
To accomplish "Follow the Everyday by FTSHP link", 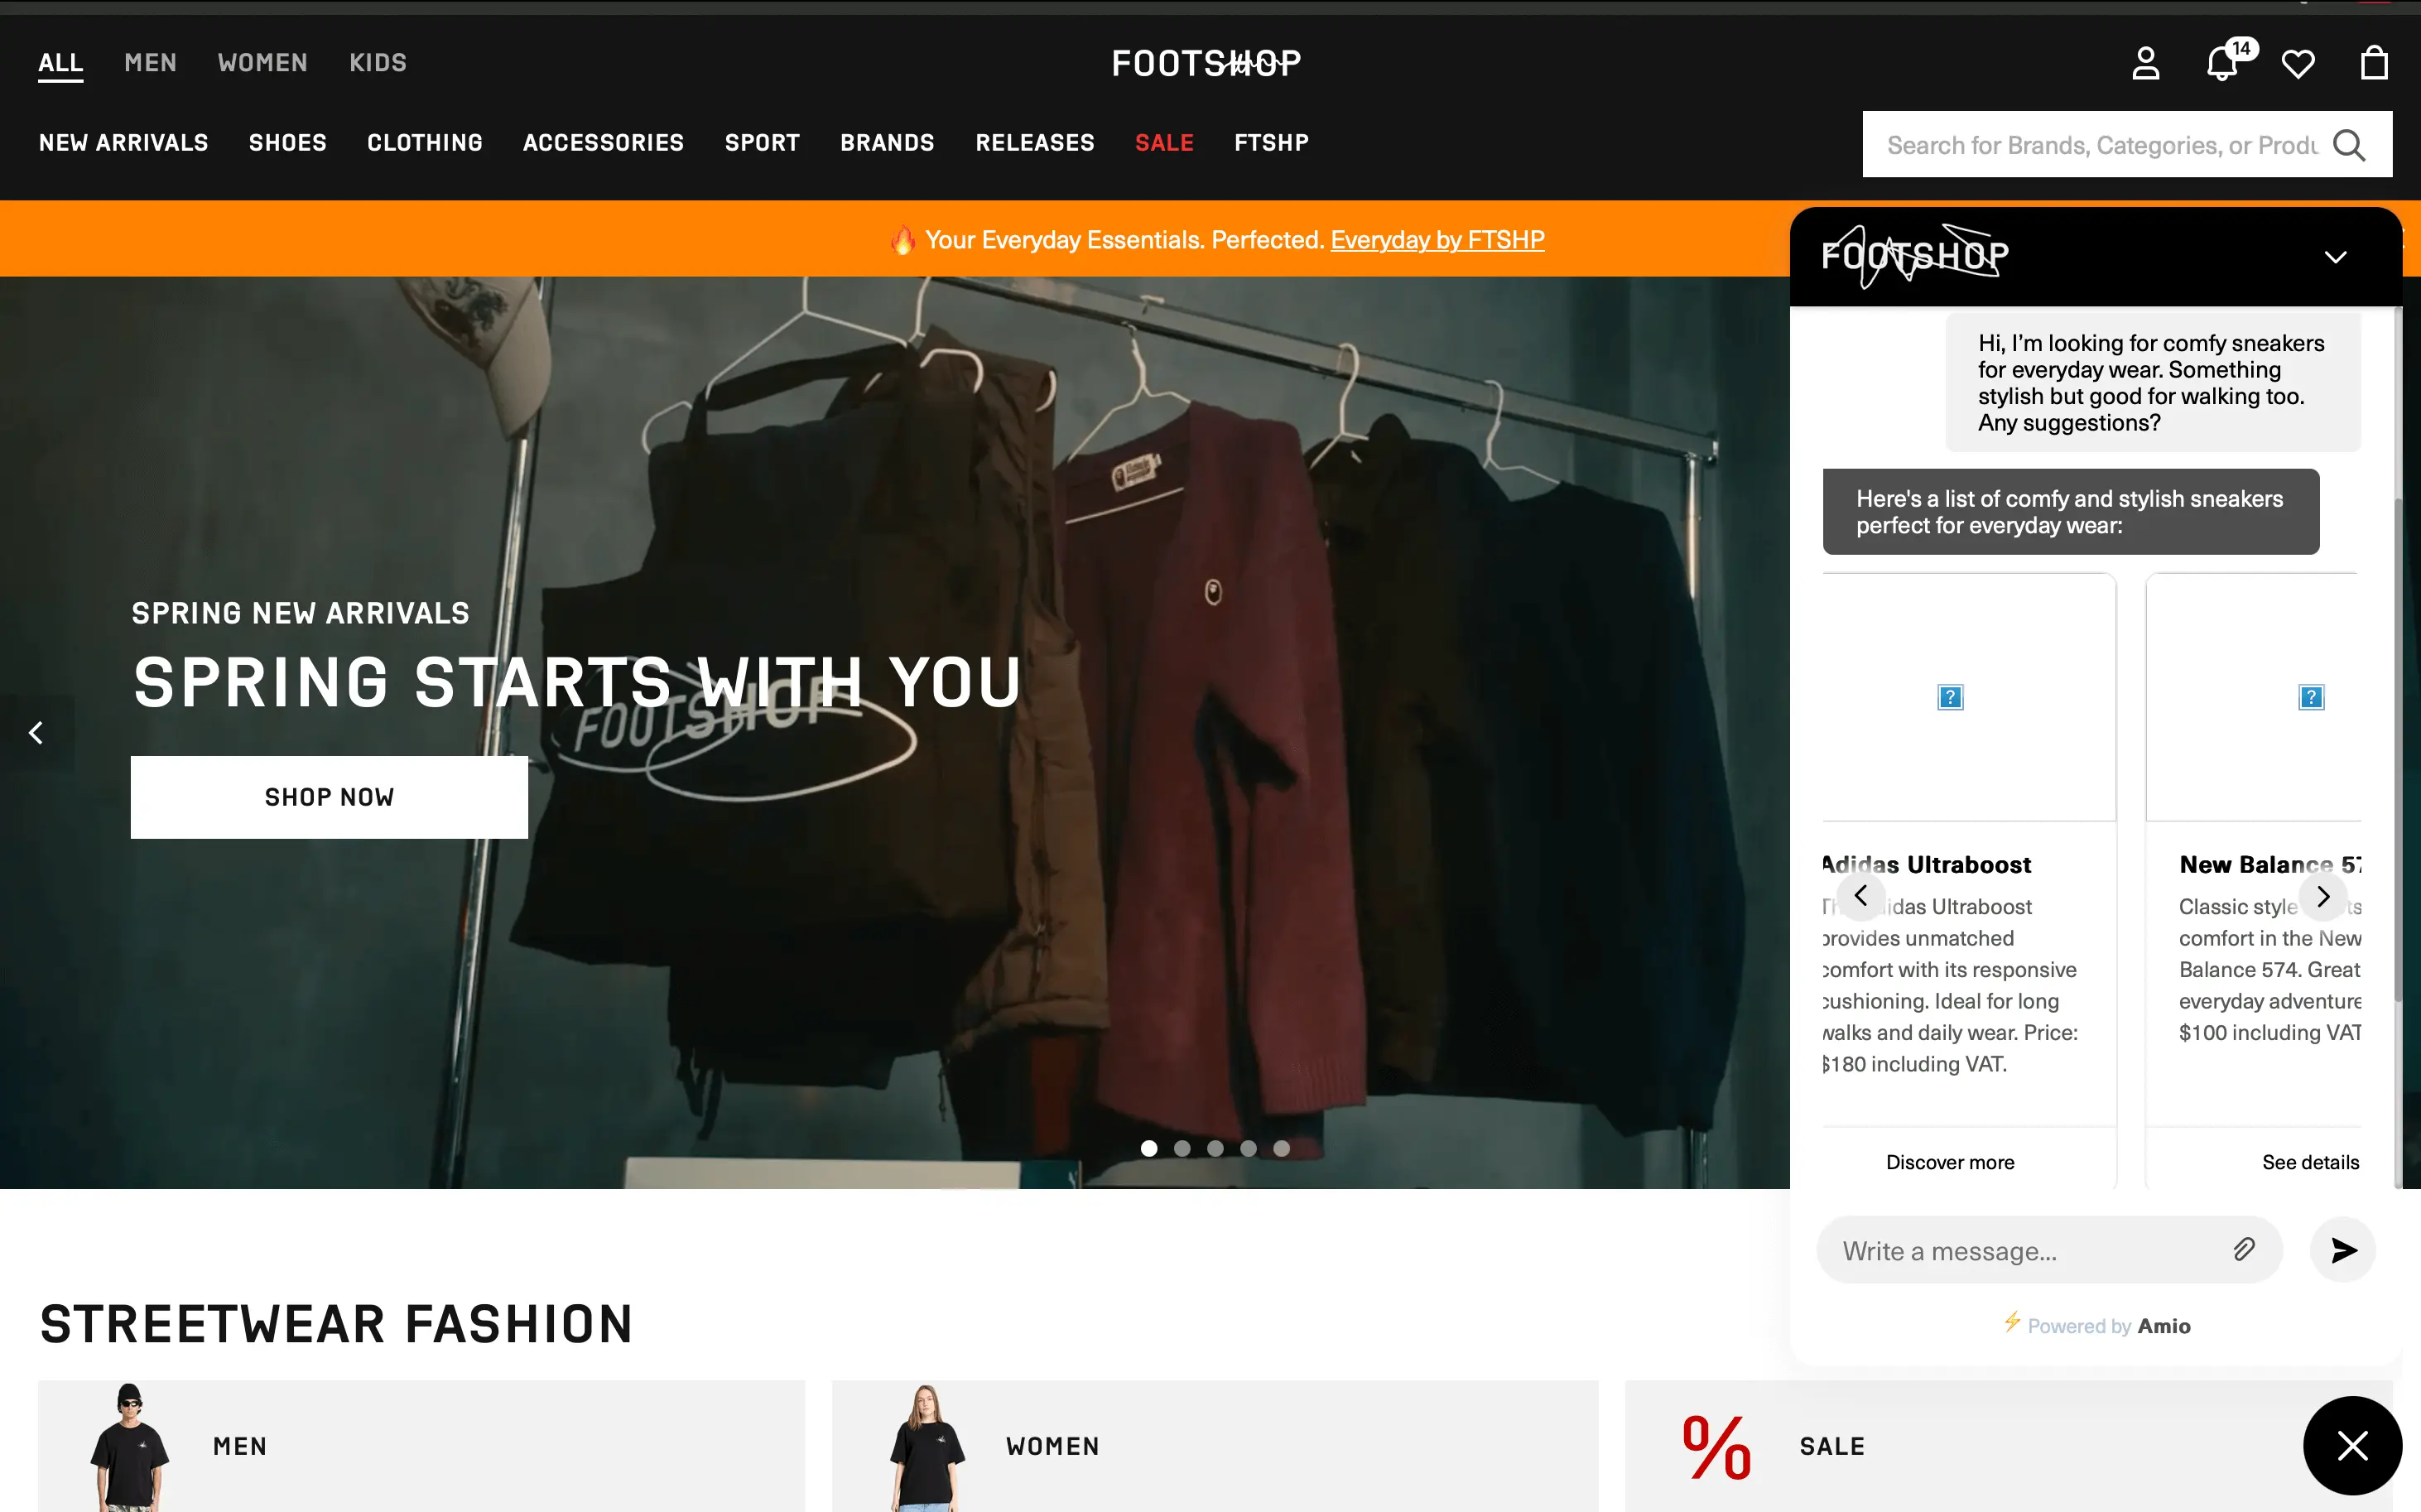I will 1437,240.
